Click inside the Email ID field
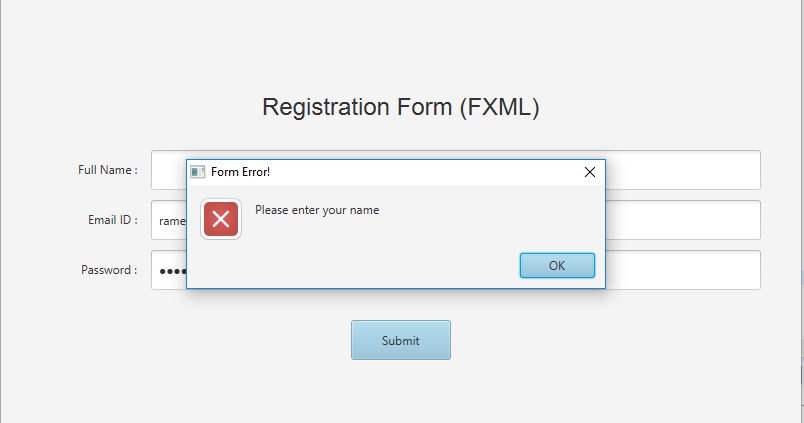This screenshot has height=423, width=804. pos(680,220)
